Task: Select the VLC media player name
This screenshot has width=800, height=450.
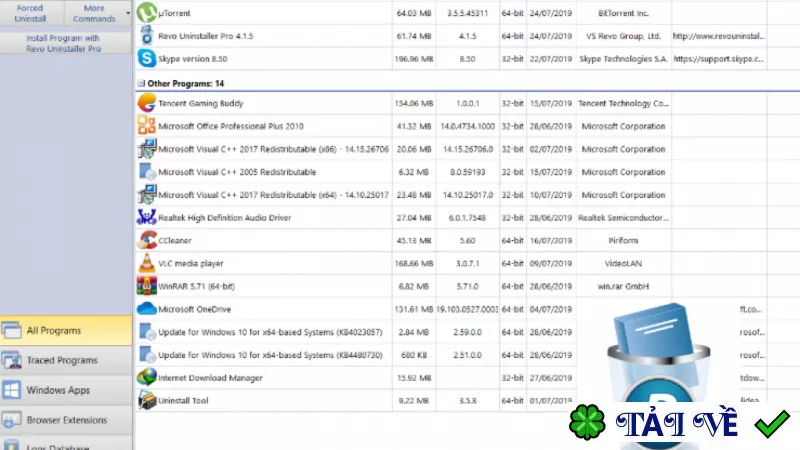Action: (x=191, y=263)
